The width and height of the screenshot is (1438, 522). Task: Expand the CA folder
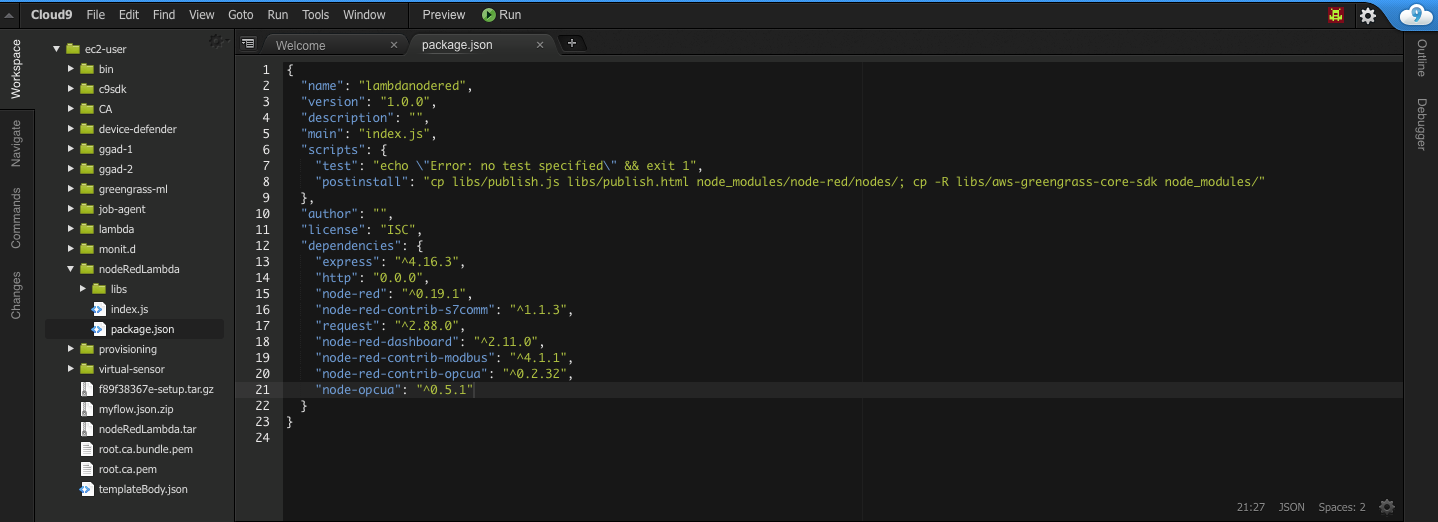coord(71,109)
